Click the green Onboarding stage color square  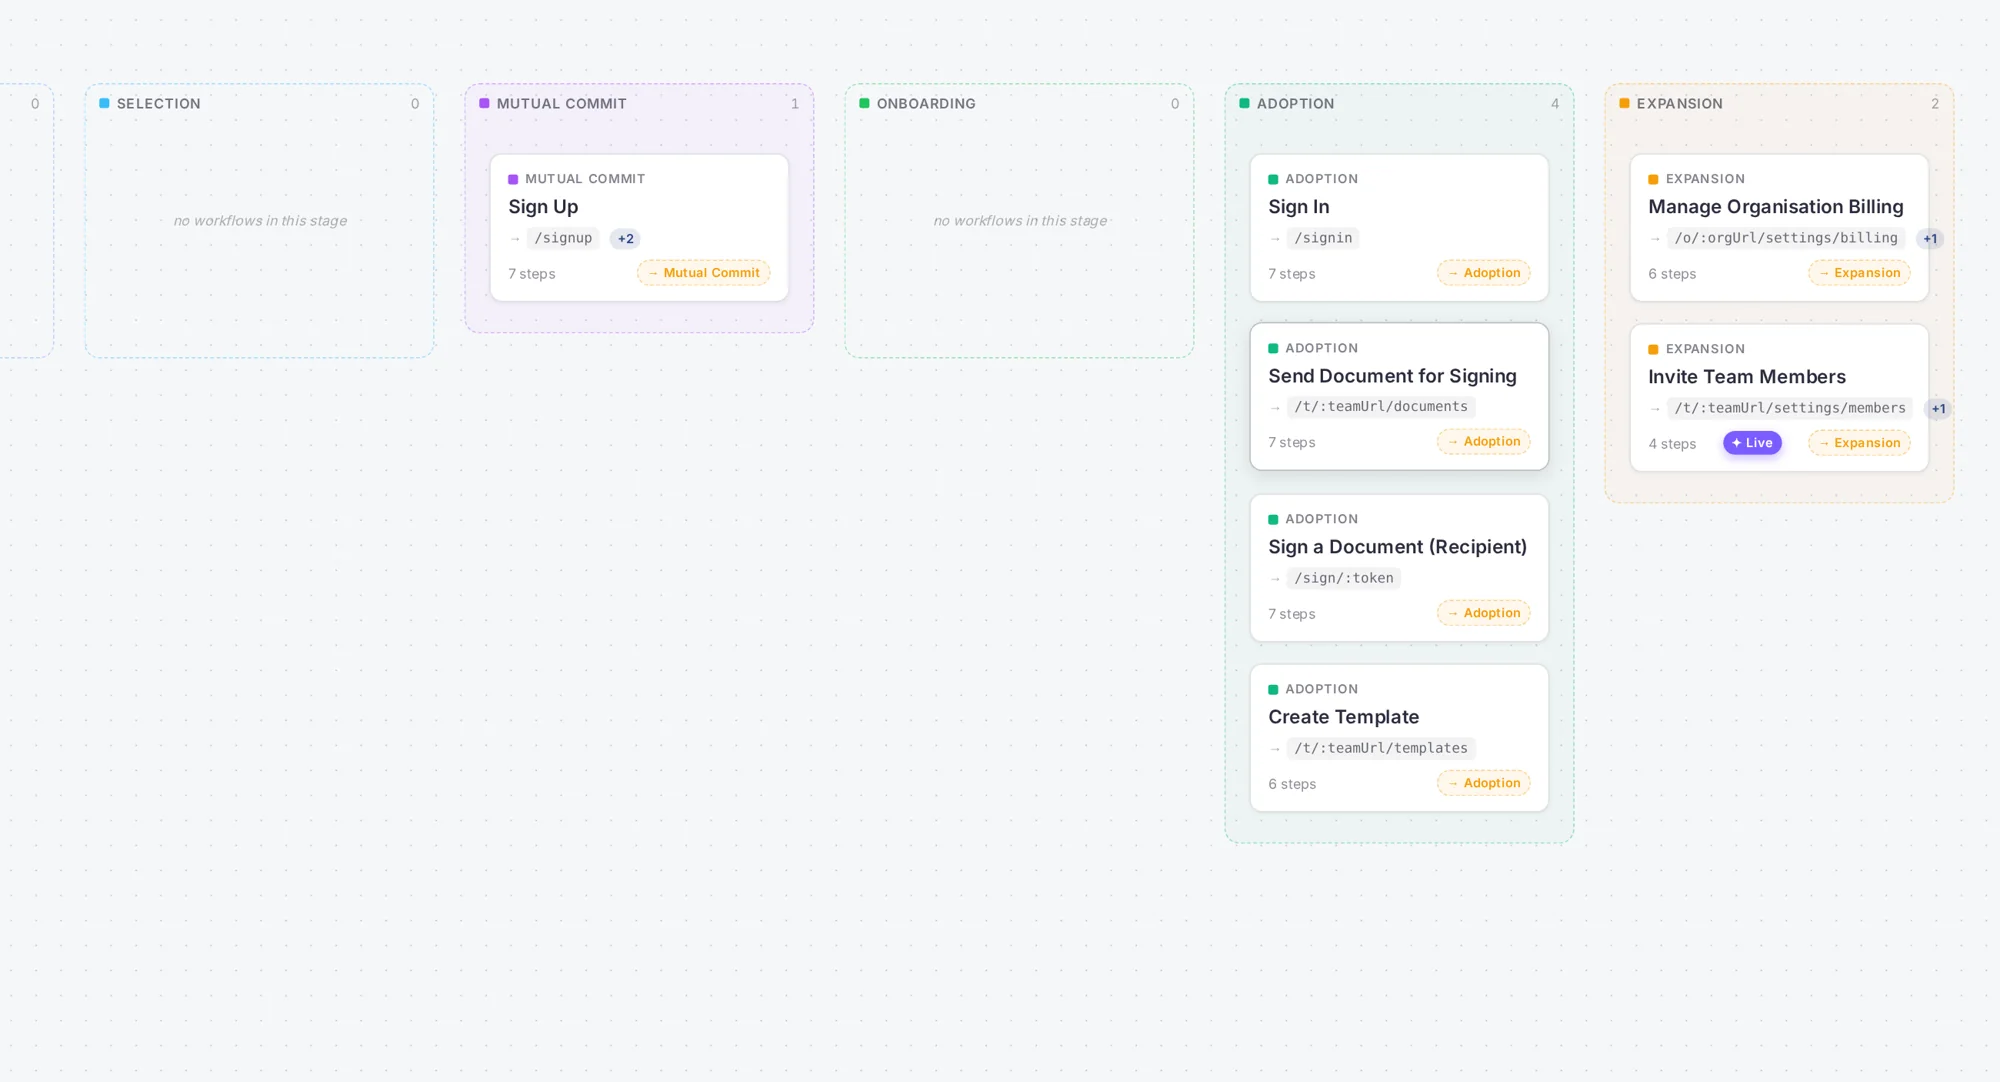864,103
